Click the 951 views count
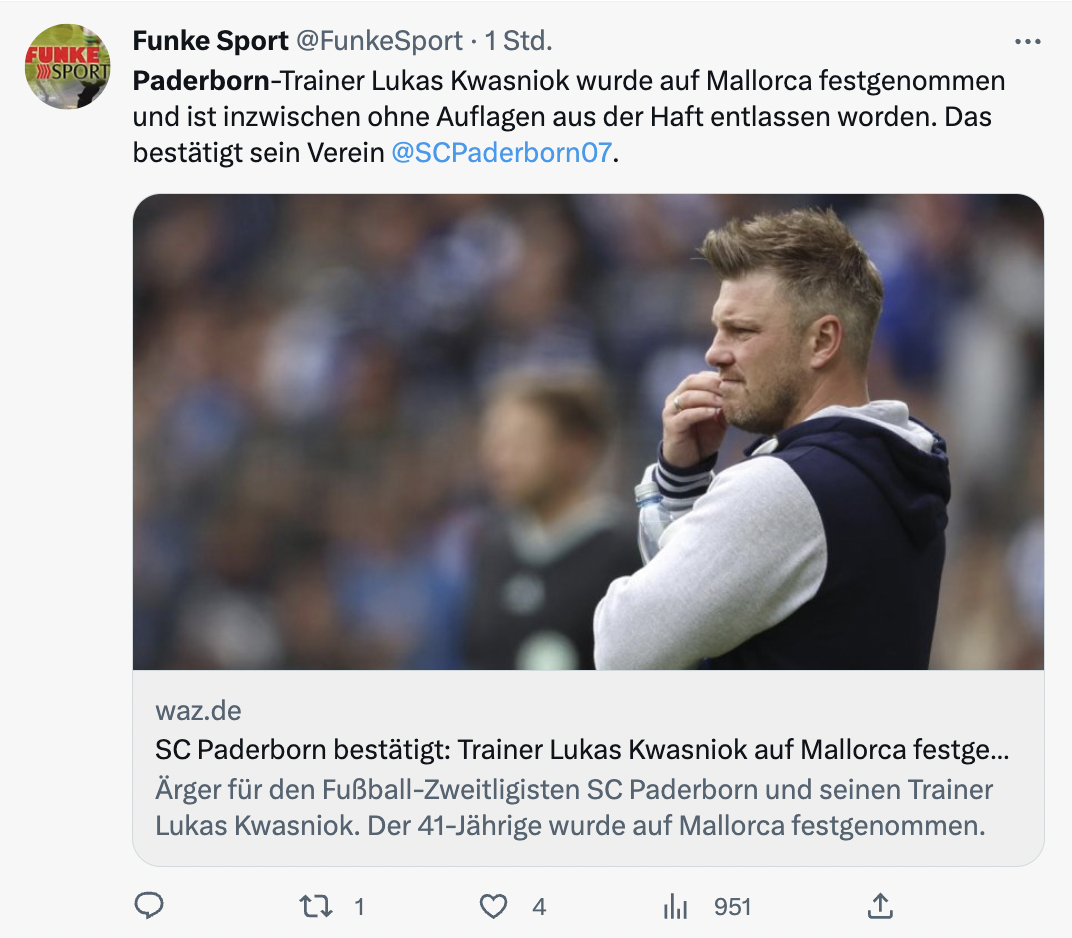The height and width of the screenshot is (938, 1072). tap(732, 907)
